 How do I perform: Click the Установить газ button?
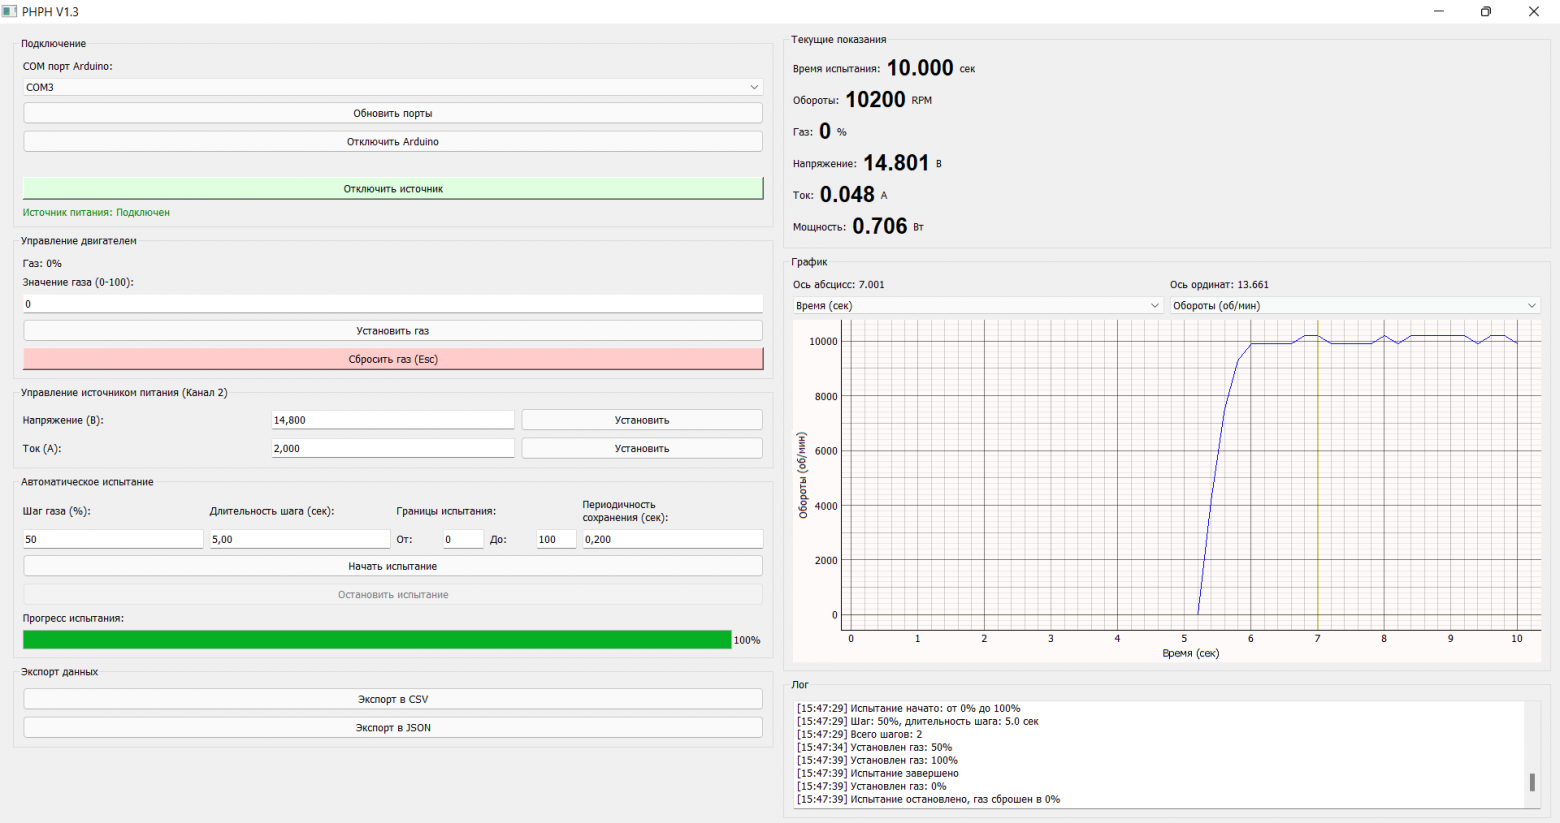coord(393,330)
